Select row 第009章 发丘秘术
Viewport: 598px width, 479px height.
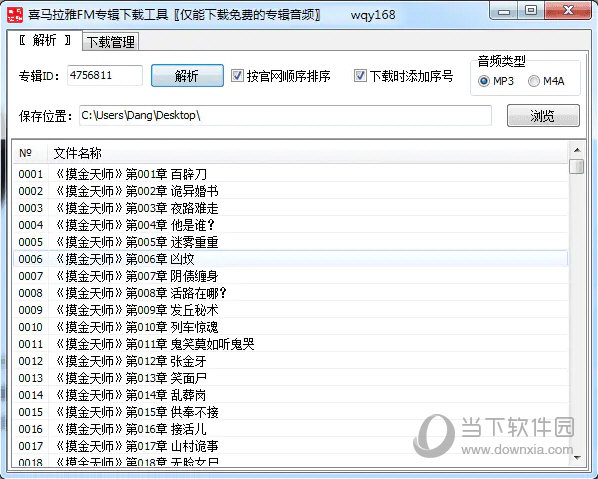click(291, 310)
